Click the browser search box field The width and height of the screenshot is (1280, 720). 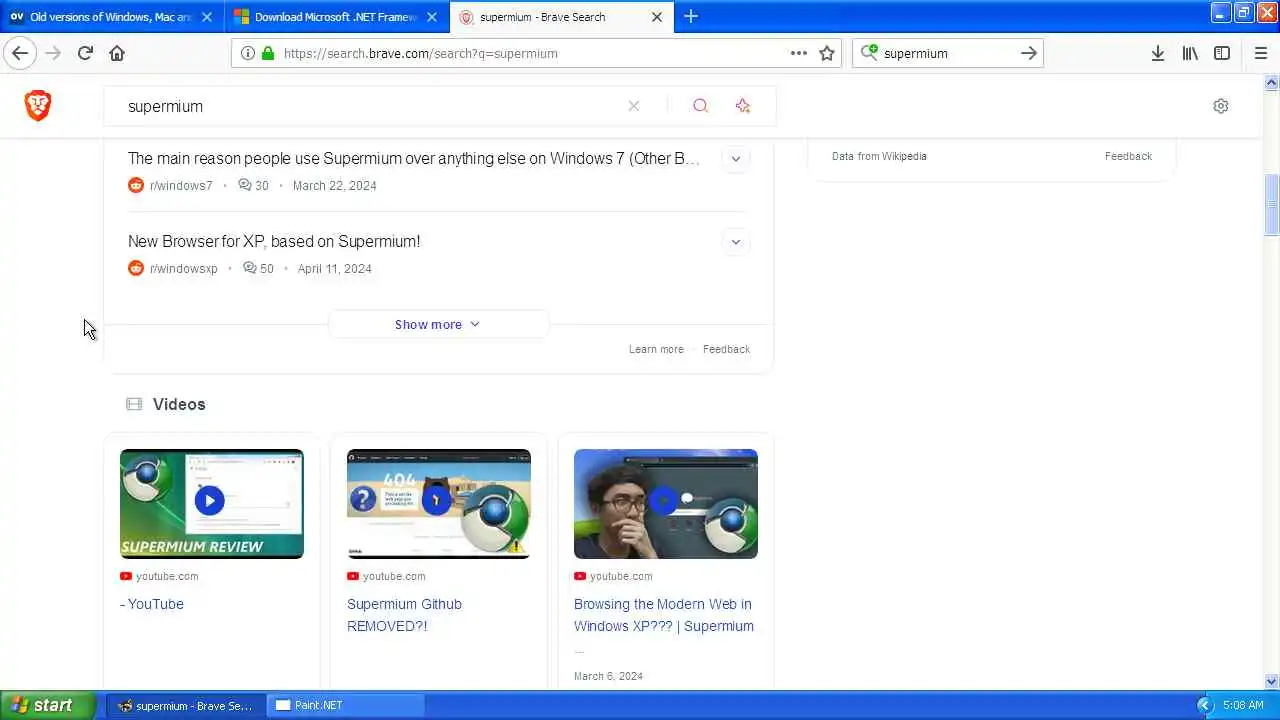coord(947,53)
